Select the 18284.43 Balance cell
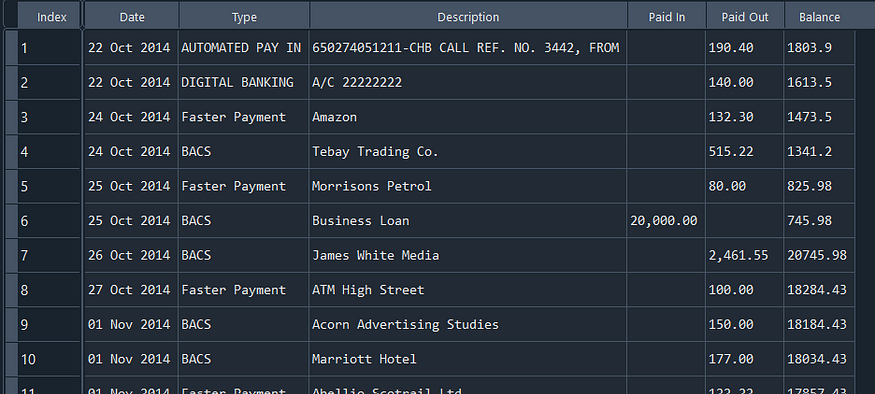Screen dimensions: 875x394 [819, 290]
